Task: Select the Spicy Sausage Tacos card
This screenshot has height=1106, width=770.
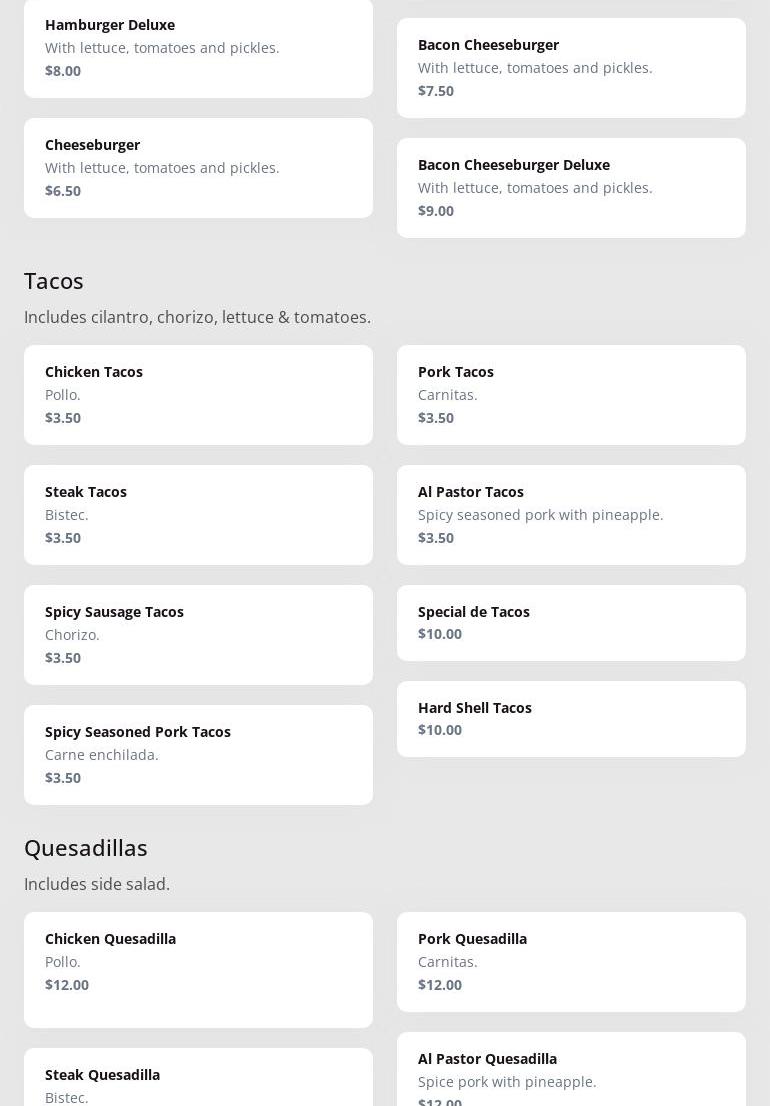Action: pos(198,634)
